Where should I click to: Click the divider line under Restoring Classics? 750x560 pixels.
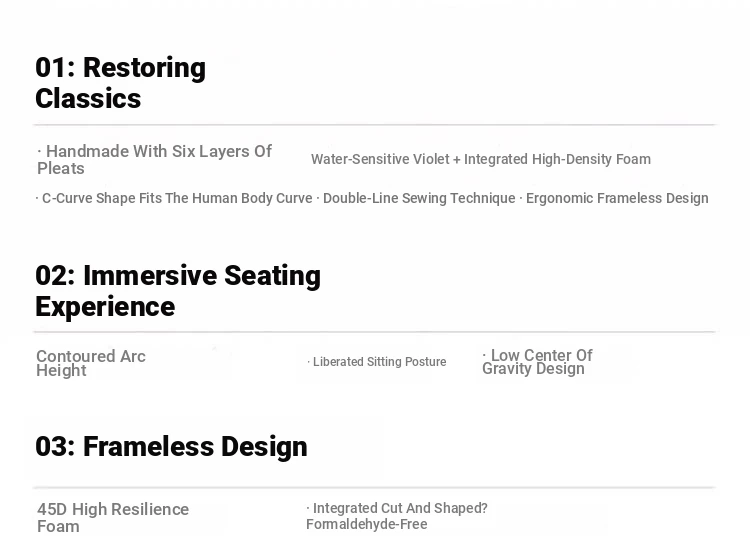[375, 125]
